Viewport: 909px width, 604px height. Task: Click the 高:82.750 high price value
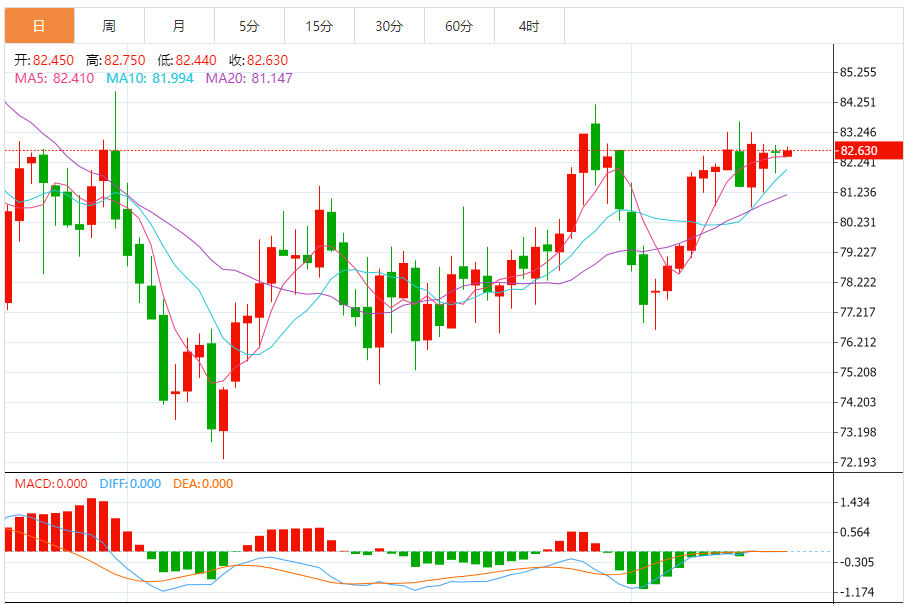(115, 60)
